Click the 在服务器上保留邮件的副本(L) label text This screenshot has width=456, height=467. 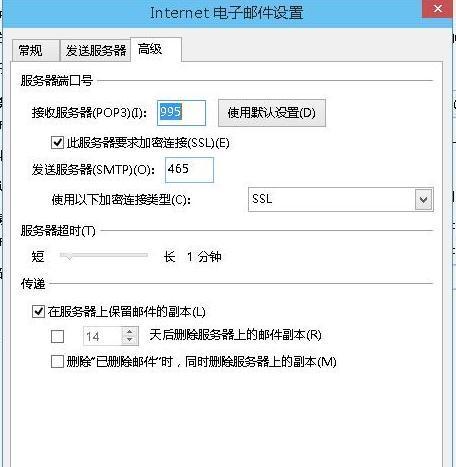coord(126,312)
